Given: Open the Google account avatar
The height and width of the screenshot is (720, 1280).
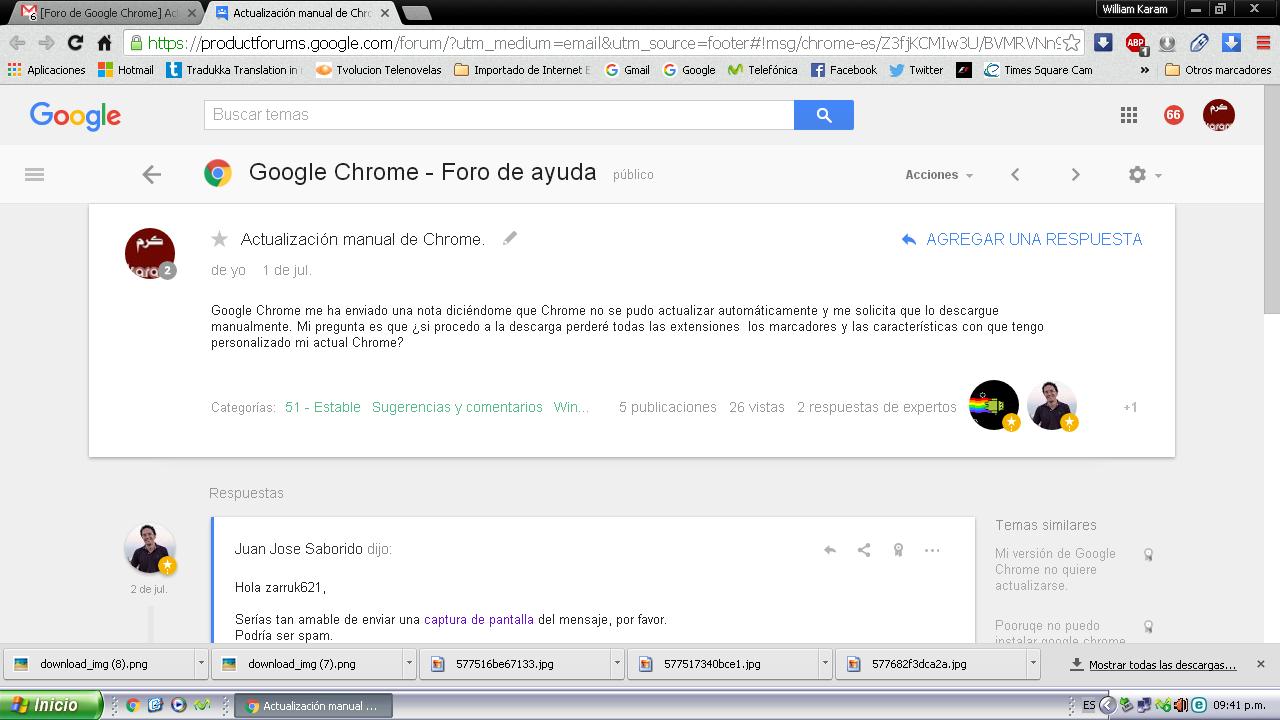Looking at the screenshot, I should [1218, 115].
